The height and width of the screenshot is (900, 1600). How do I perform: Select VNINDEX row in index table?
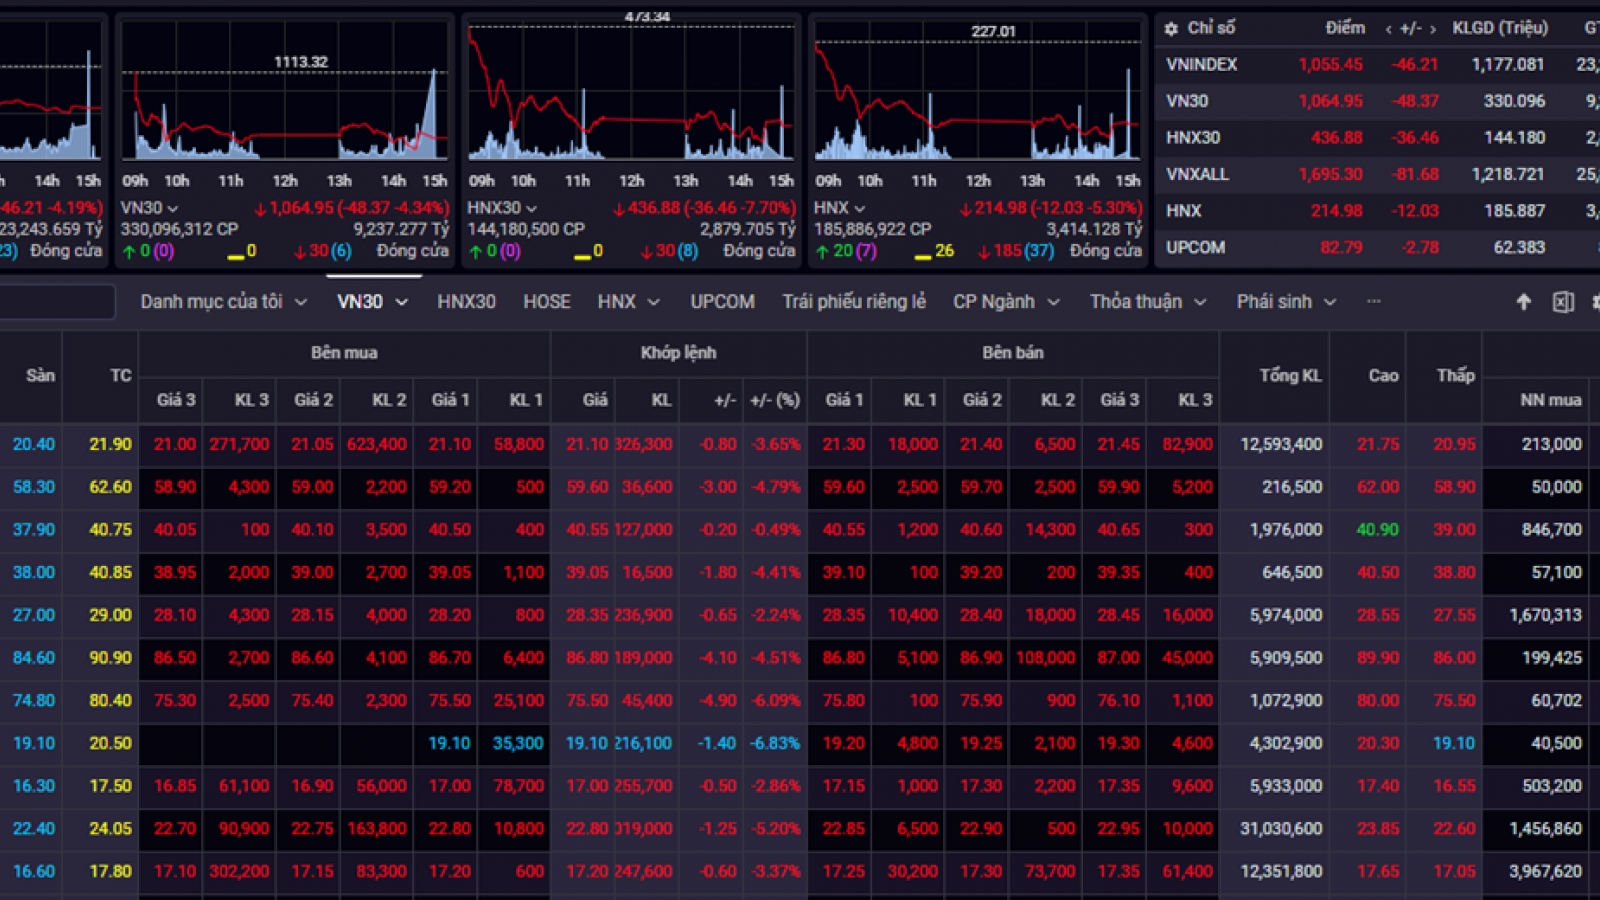tap(1377, 64)
